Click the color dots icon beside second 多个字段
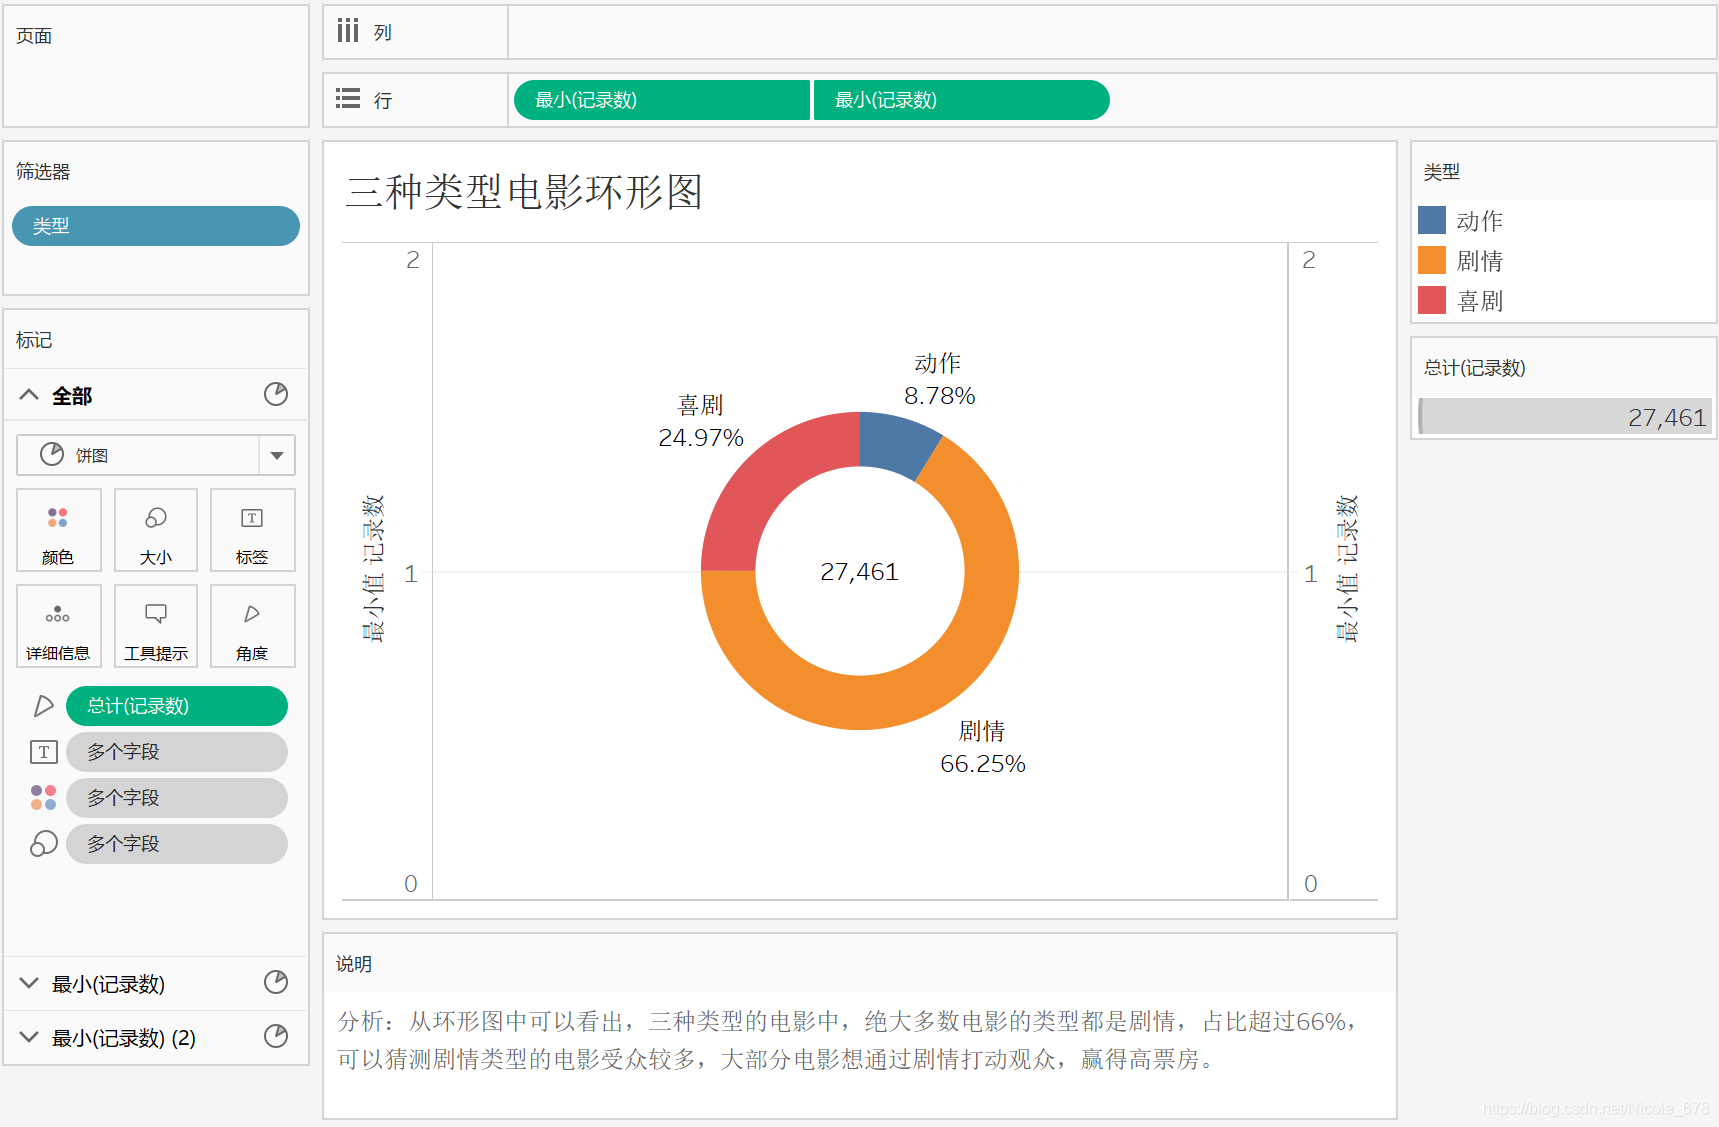 point(43,797)
